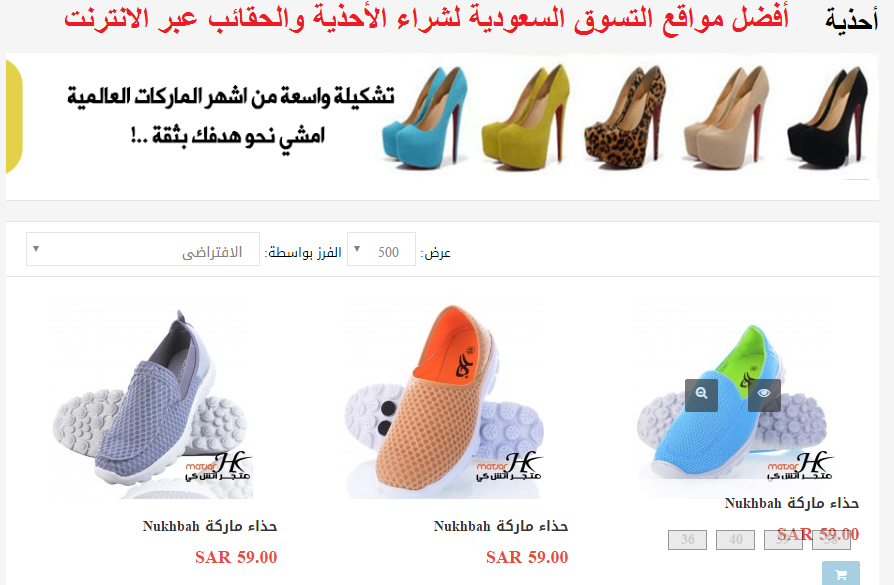Click the yellow circle at banner's left edge
Image resolution: width=894 pixels, height=585 pixels.
[x=14, y=116]
